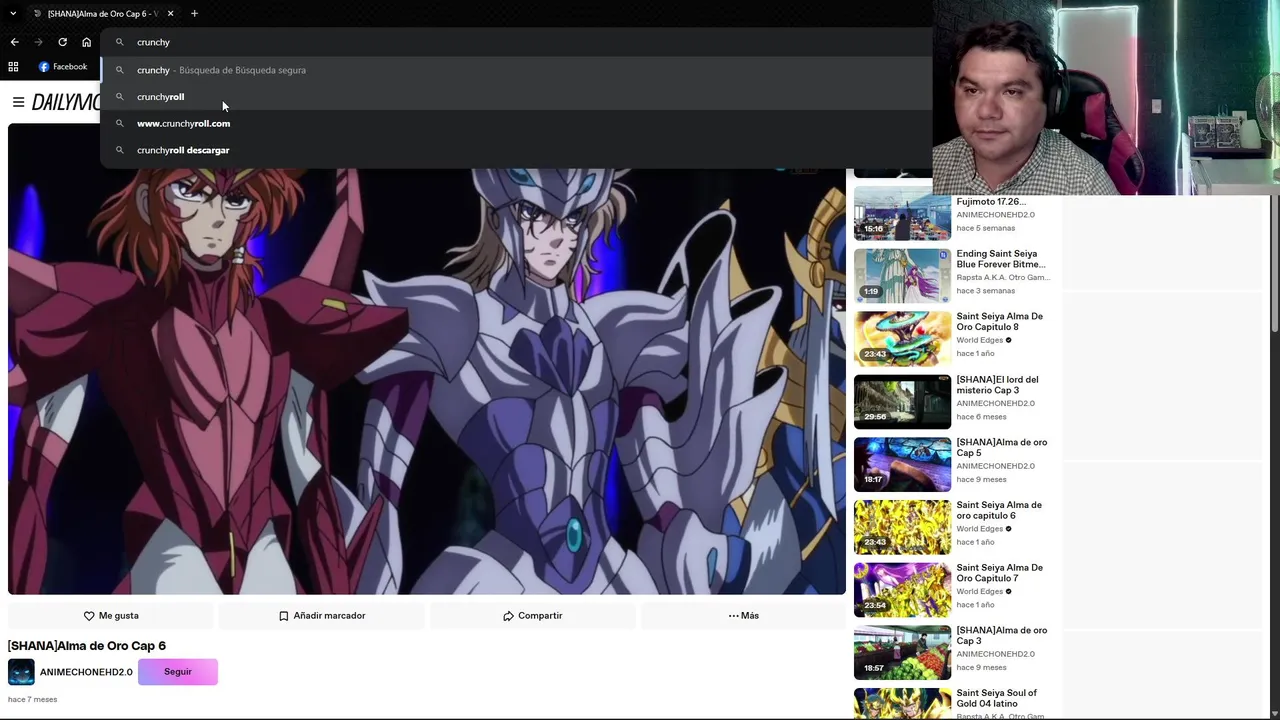
Task: Open the browser home page icon
Action: [86, 42]
